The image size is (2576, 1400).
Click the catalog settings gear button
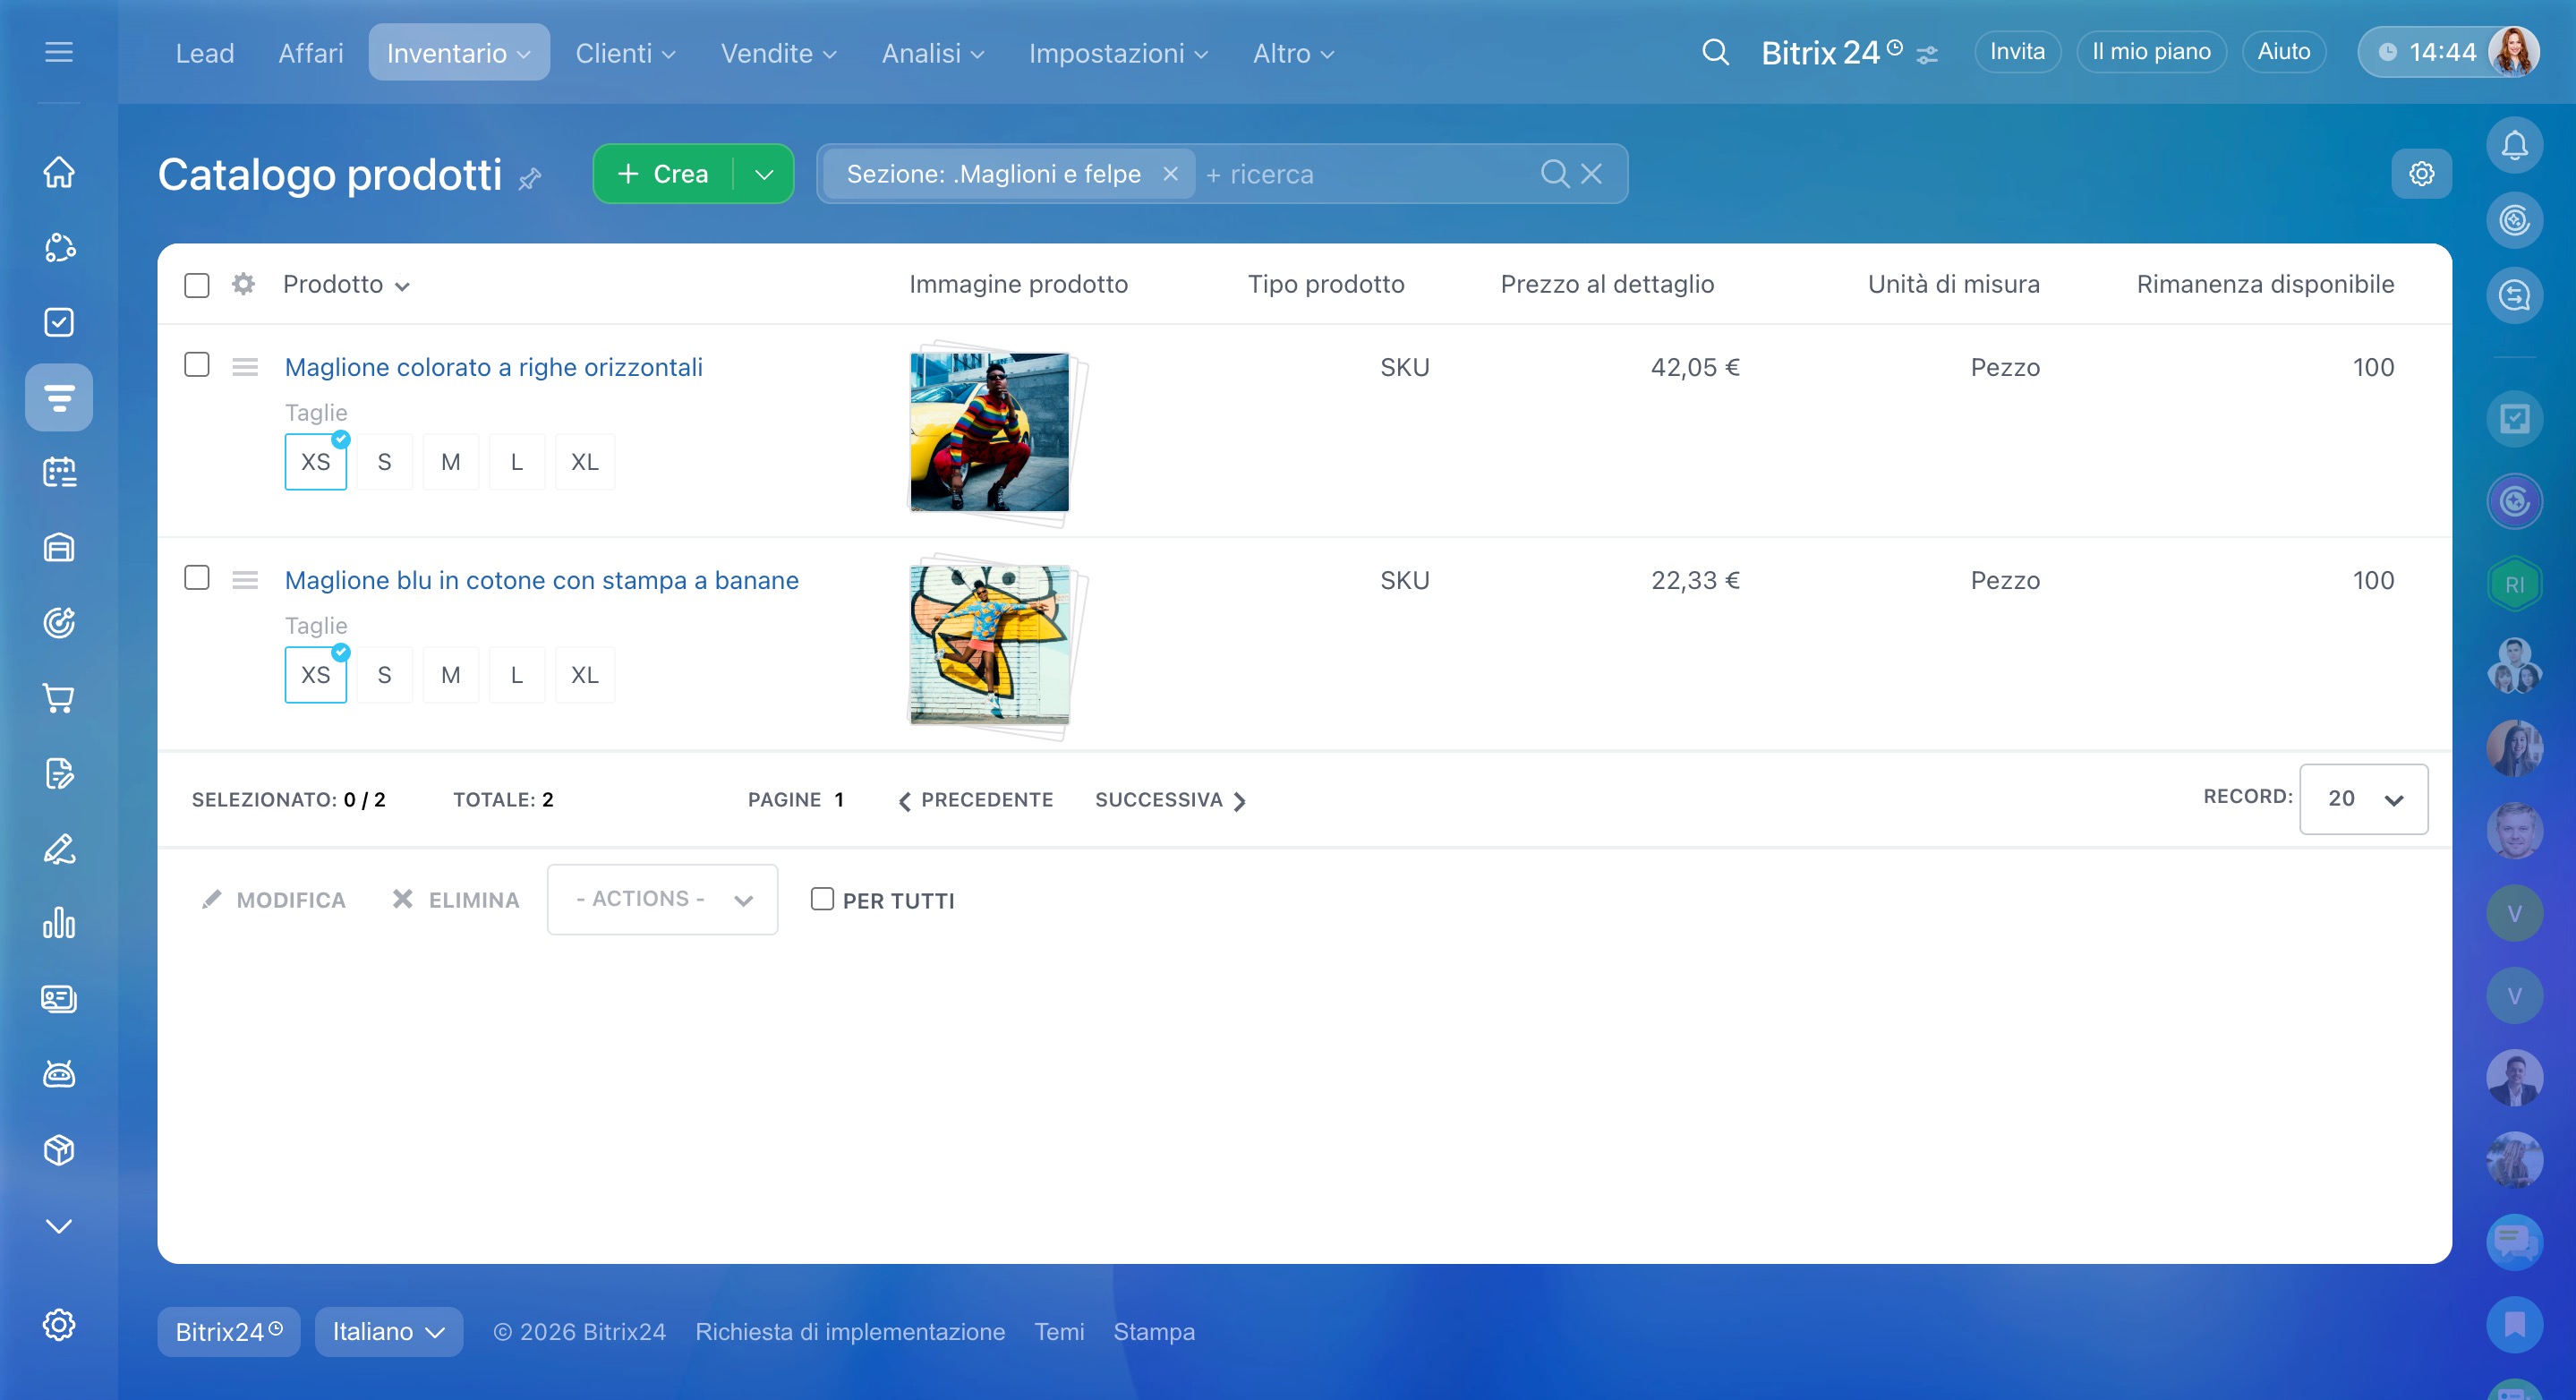point(2421,174)
